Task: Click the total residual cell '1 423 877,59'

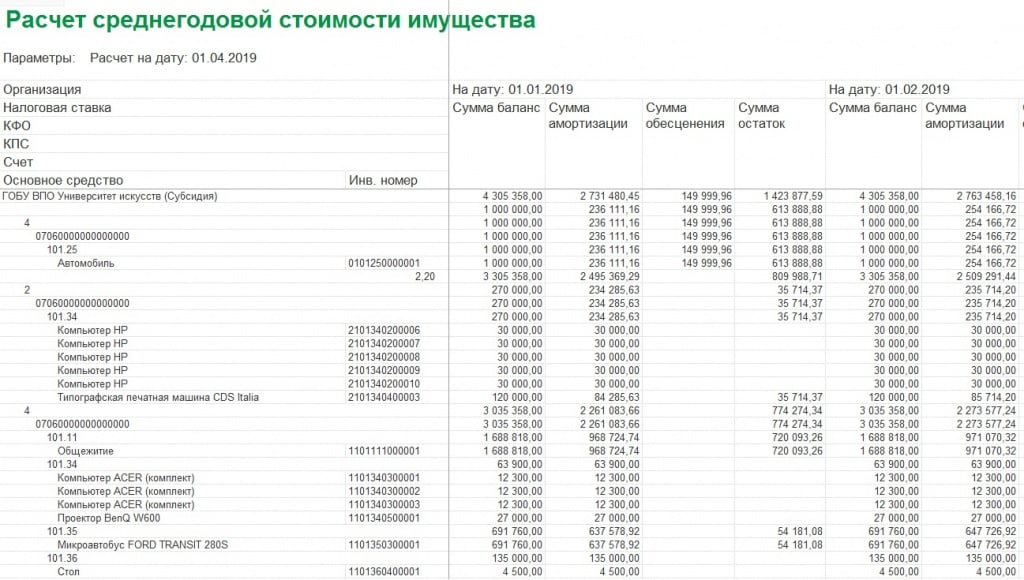Action: pyautogui.click(x=785, y=196)
